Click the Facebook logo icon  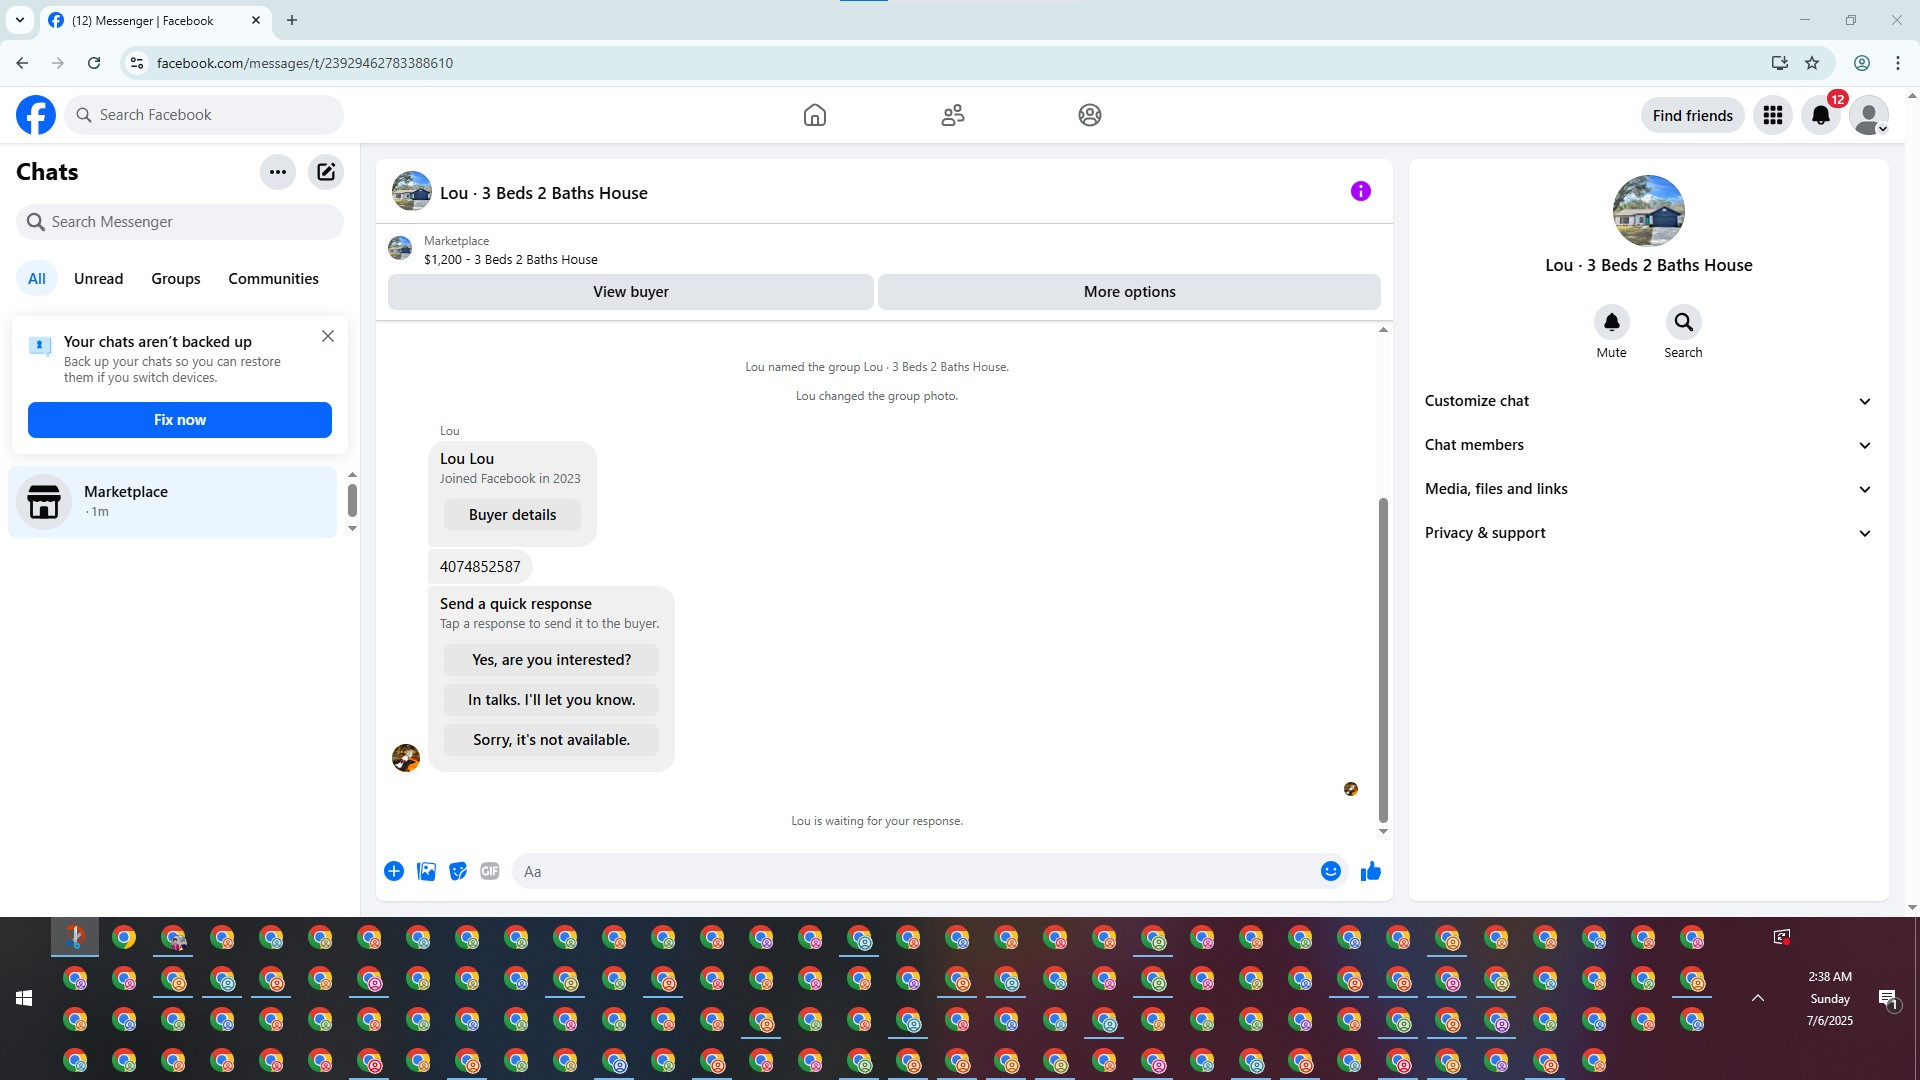click(x=36, y=115)
